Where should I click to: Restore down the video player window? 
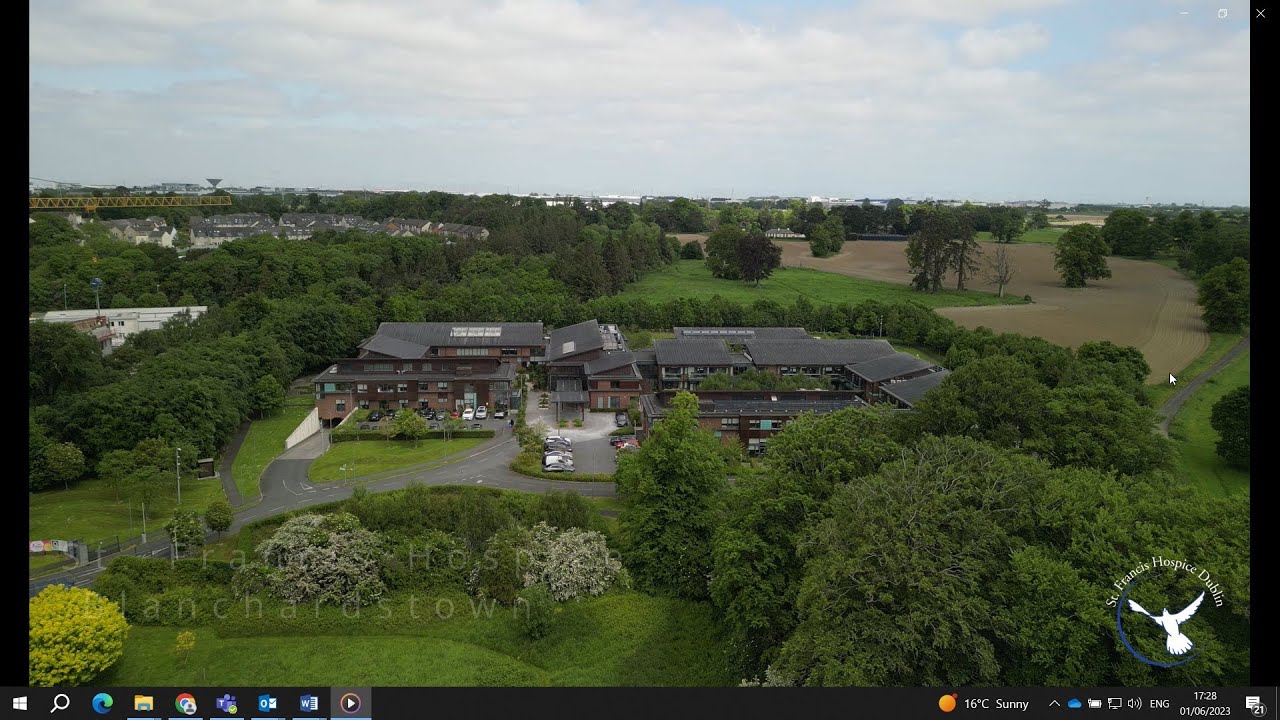click(1222, 13)
